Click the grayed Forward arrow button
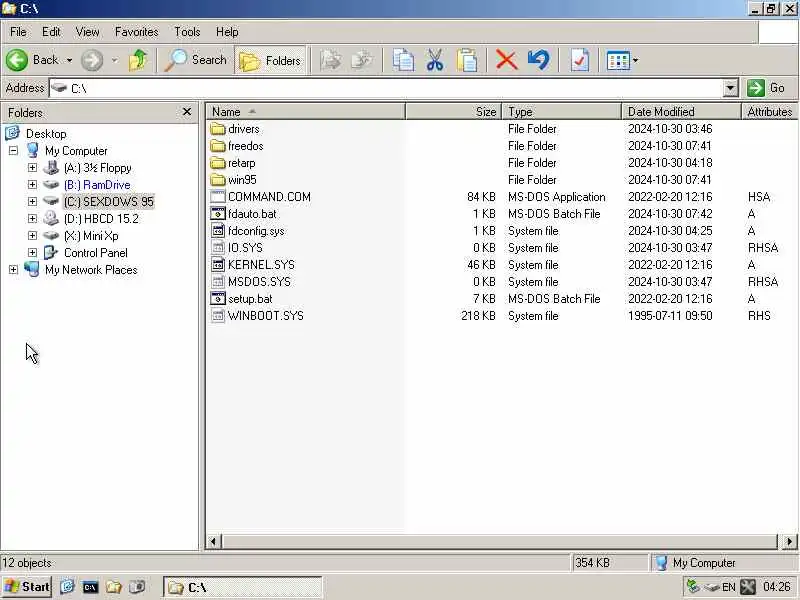This screenshot has height=600, width=800. (x=92, y=60)
